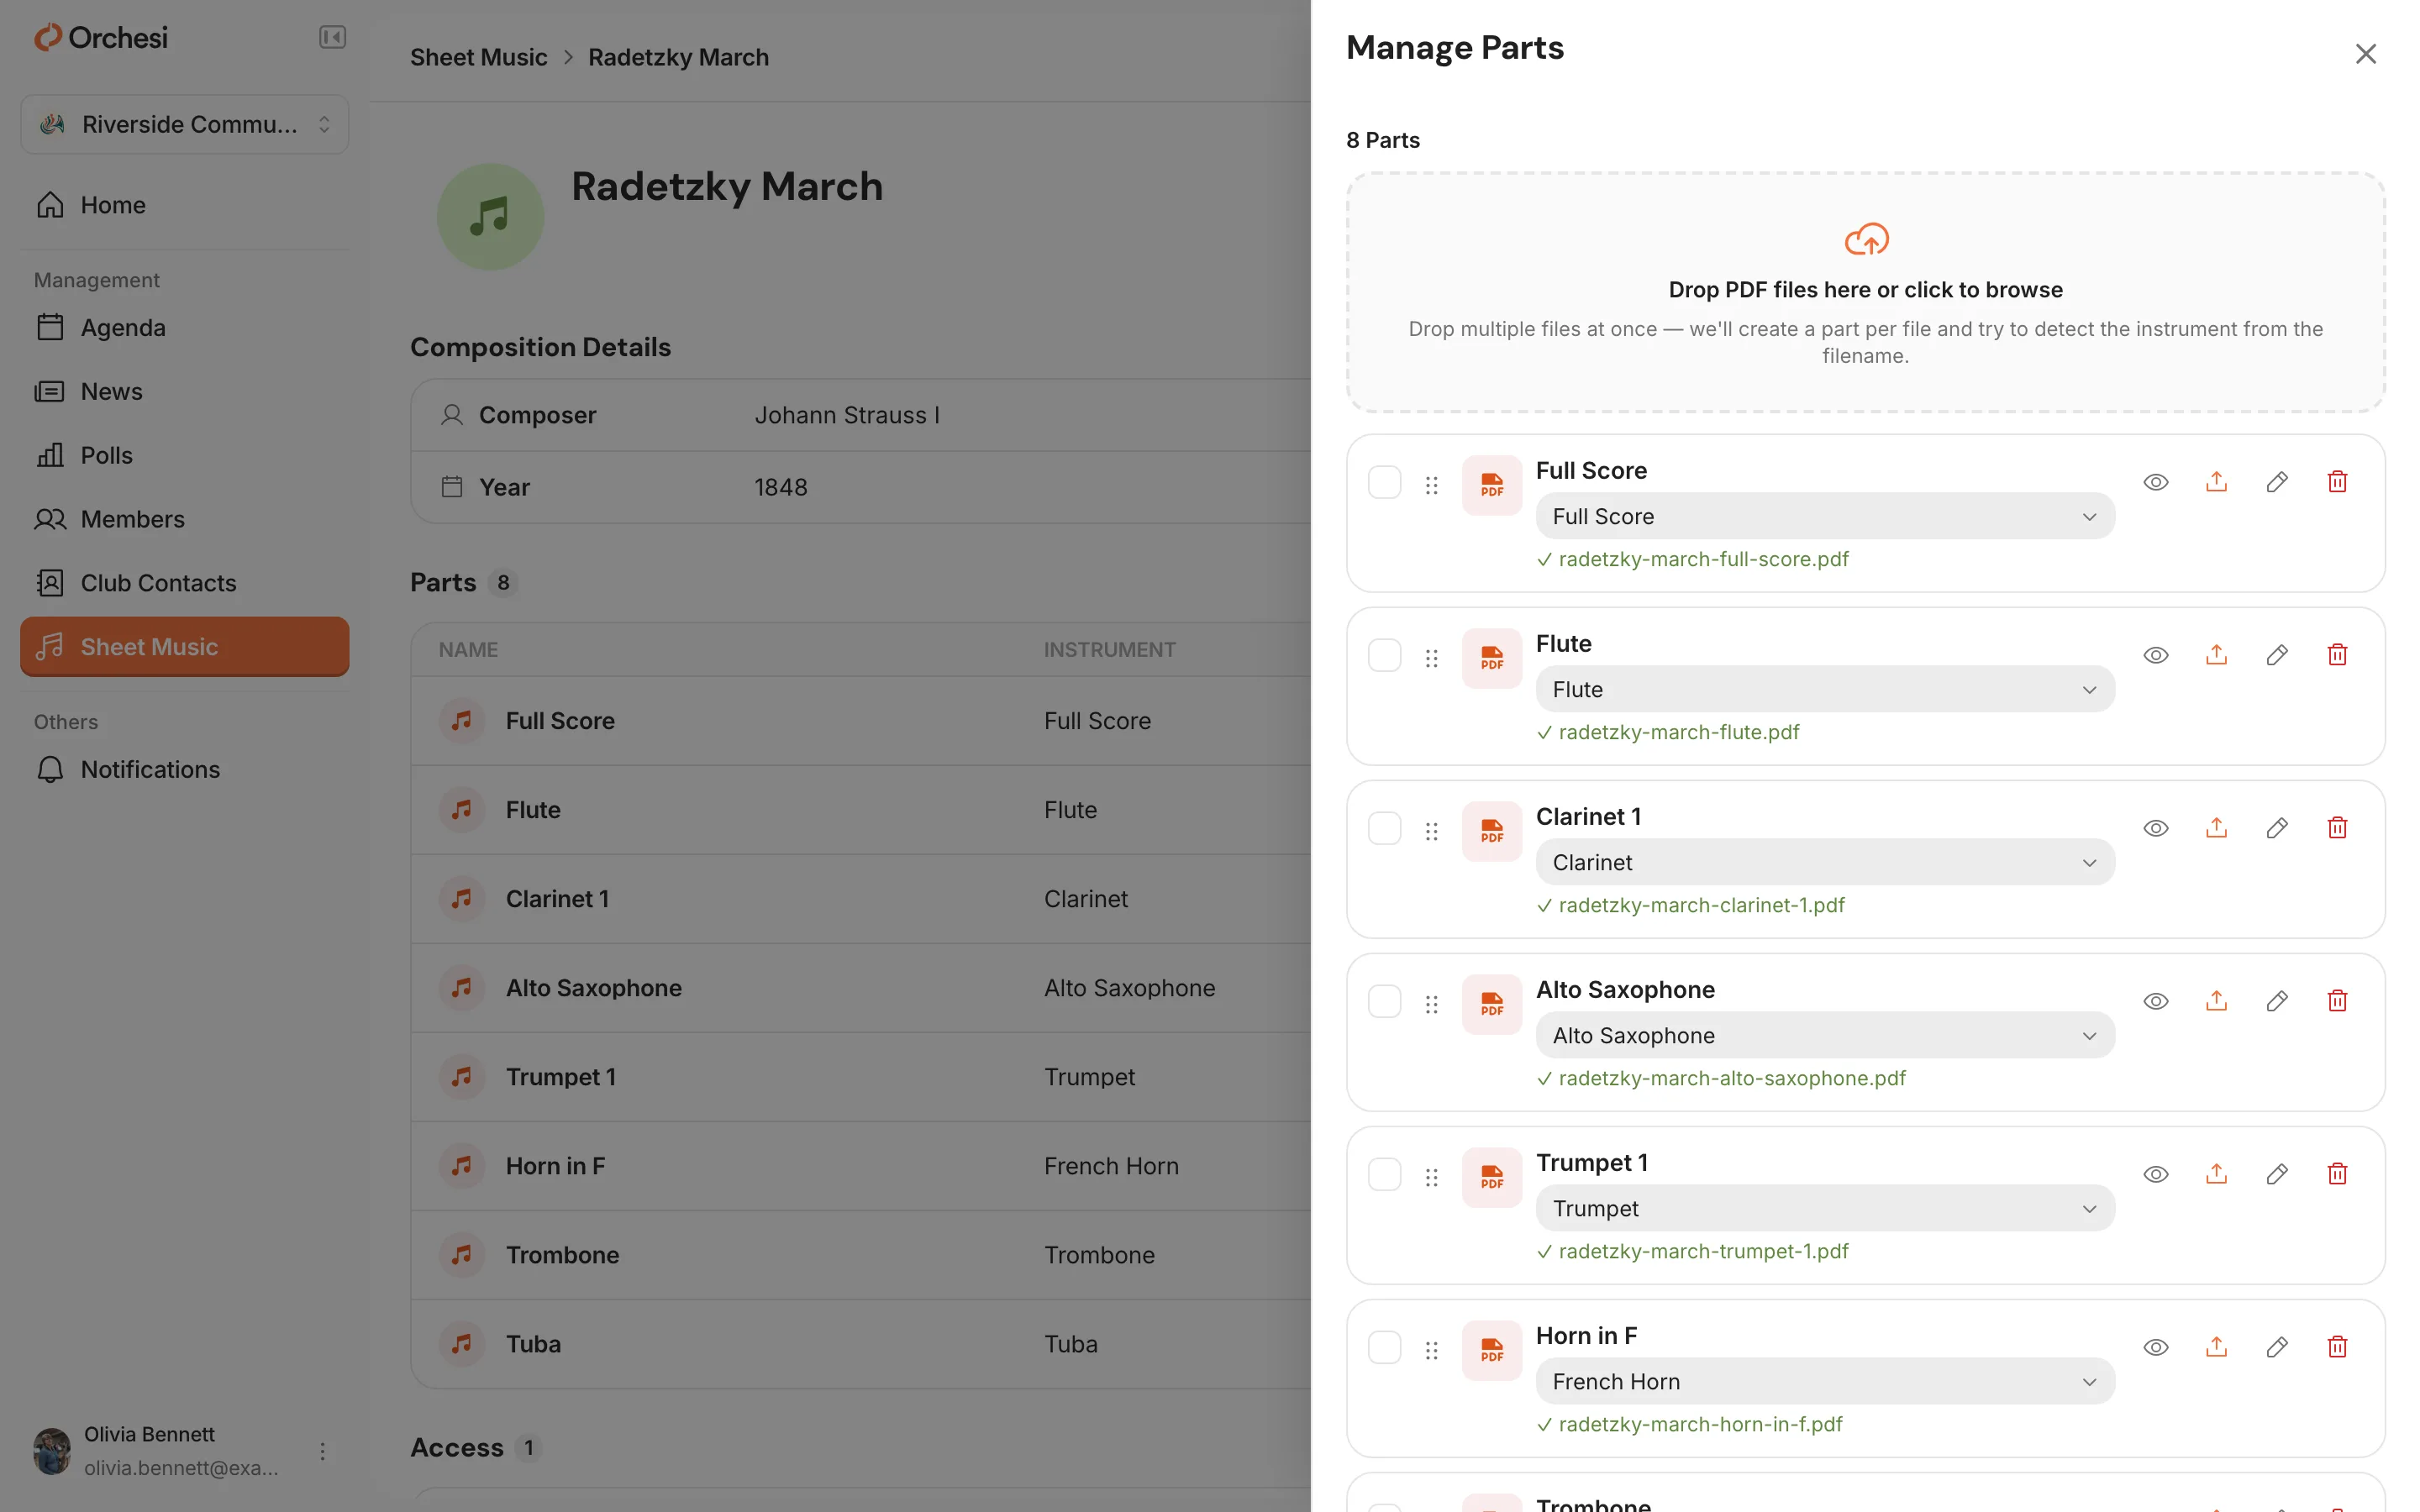Delete the Clarinet 1 part
The width and height of the screenshot is (2420, 1512).
pyautogui.click(x=2337, y=828)
